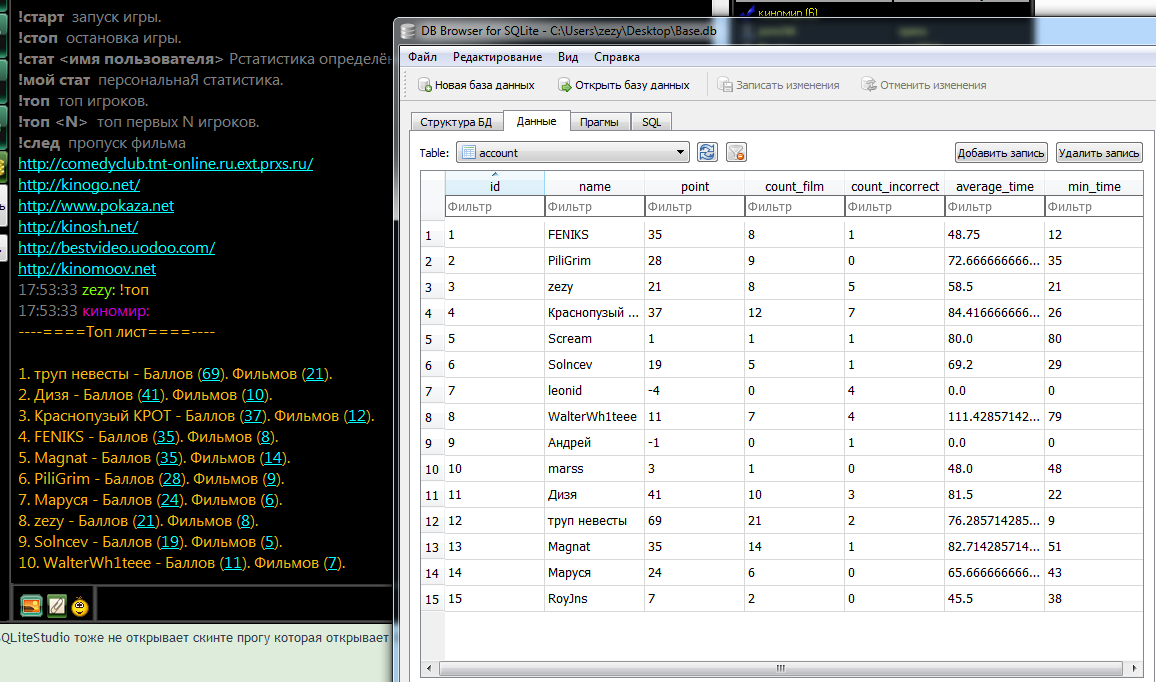Click the clear all filters icon

pyautogui.click(x=736, y=152)
